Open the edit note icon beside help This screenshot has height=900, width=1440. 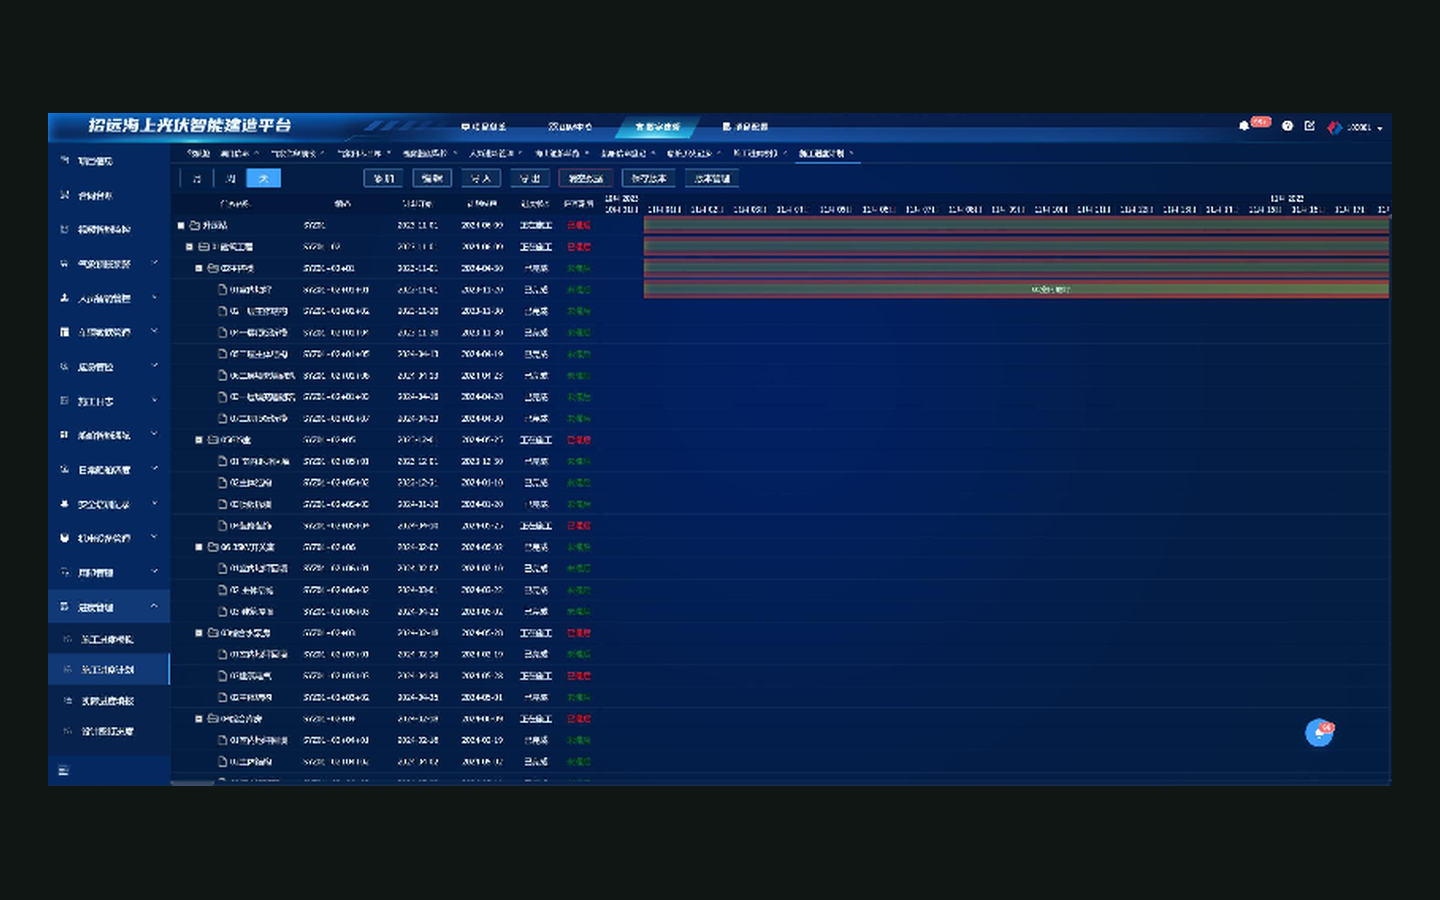[1309, 126]
